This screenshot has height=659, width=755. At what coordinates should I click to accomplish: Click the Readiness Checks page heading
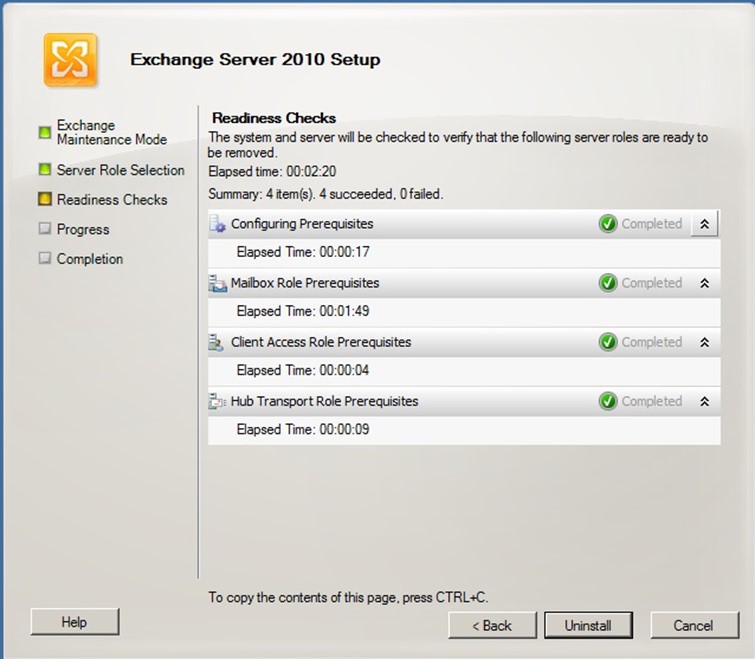[x=274, y=118]
